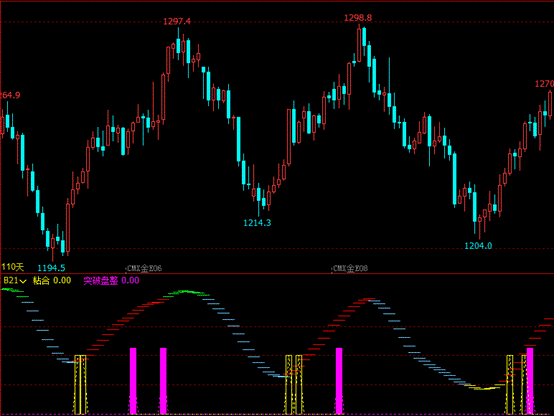Select the 1297.4 high price label
The width and height of the screenshot is (554, 416).
177,22
